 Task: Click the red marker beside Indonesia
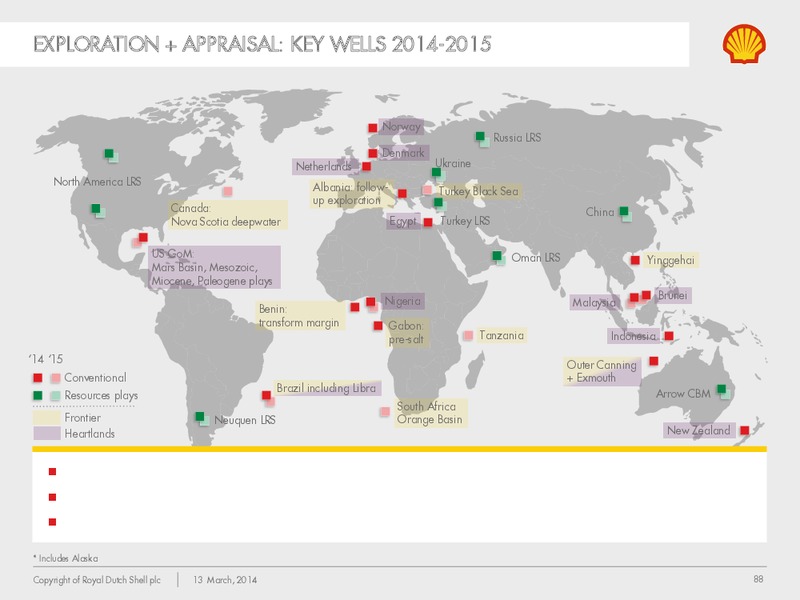point(669,336)
